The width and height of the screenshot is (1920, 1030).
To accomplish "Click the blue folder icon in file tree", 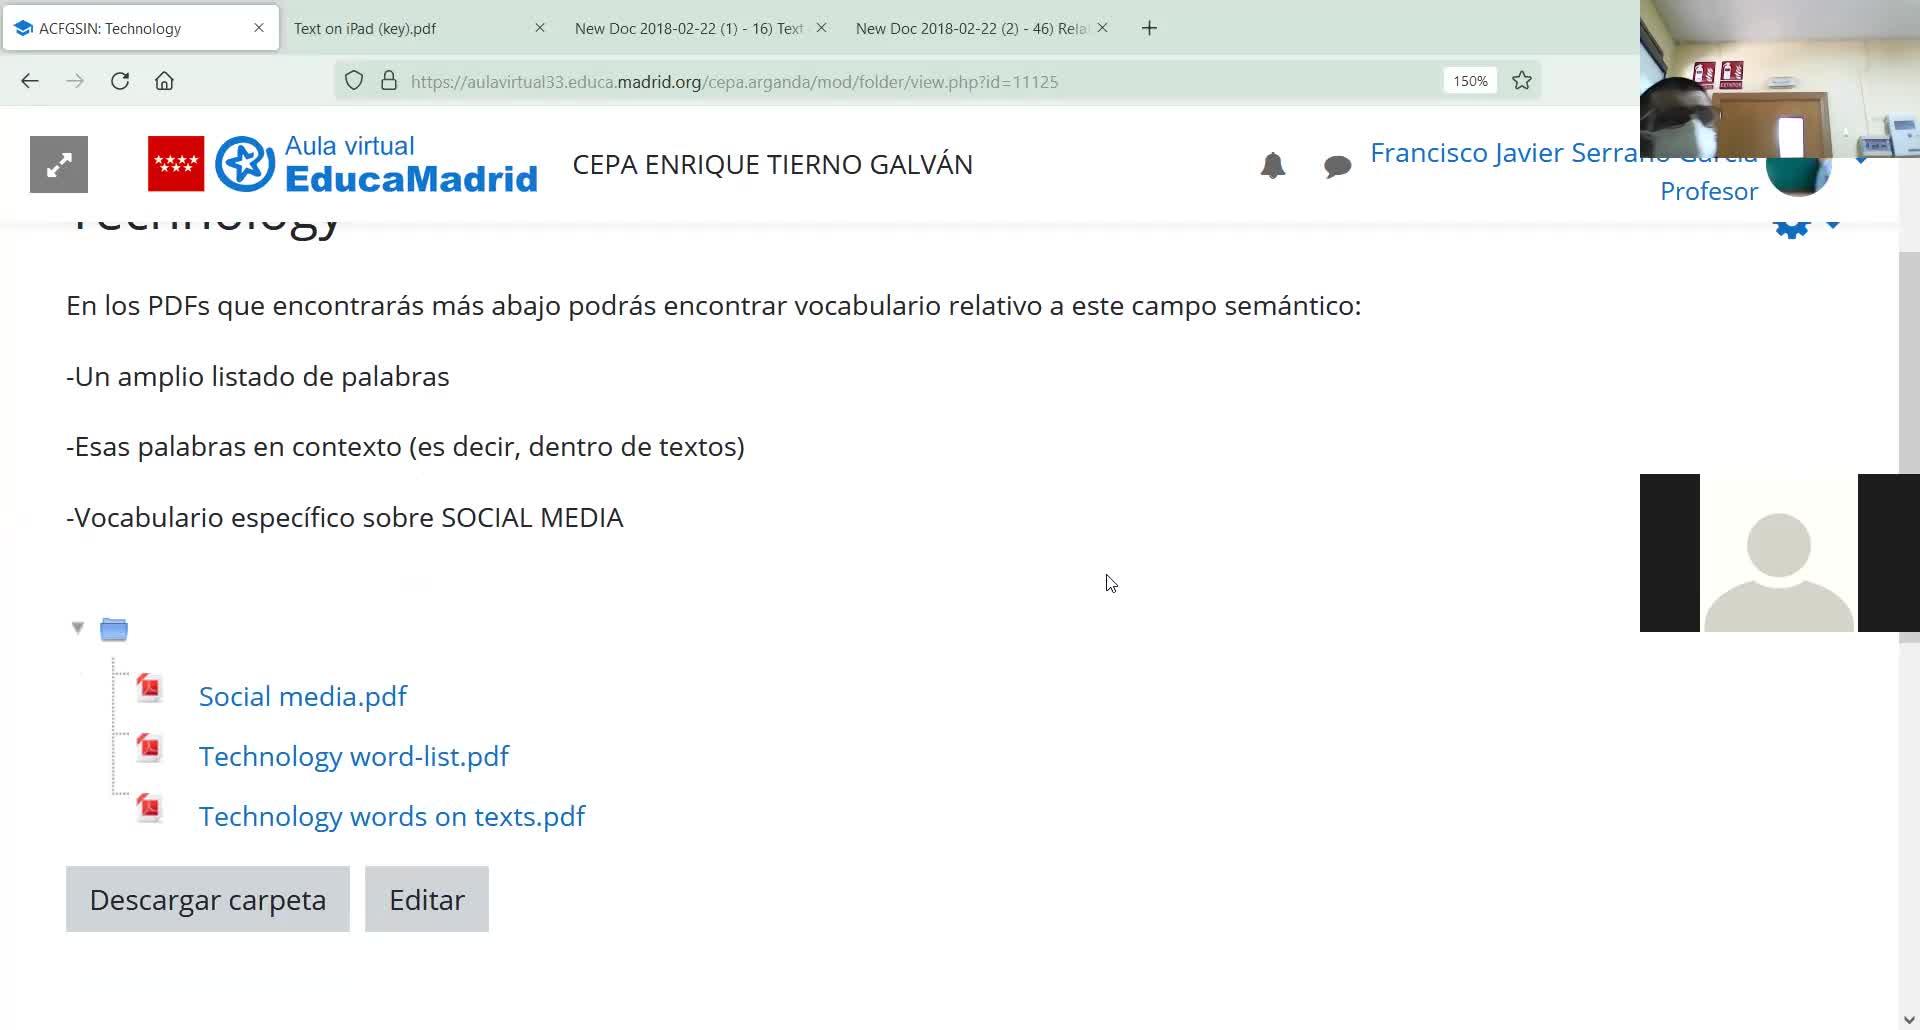I will coord(114,629).
